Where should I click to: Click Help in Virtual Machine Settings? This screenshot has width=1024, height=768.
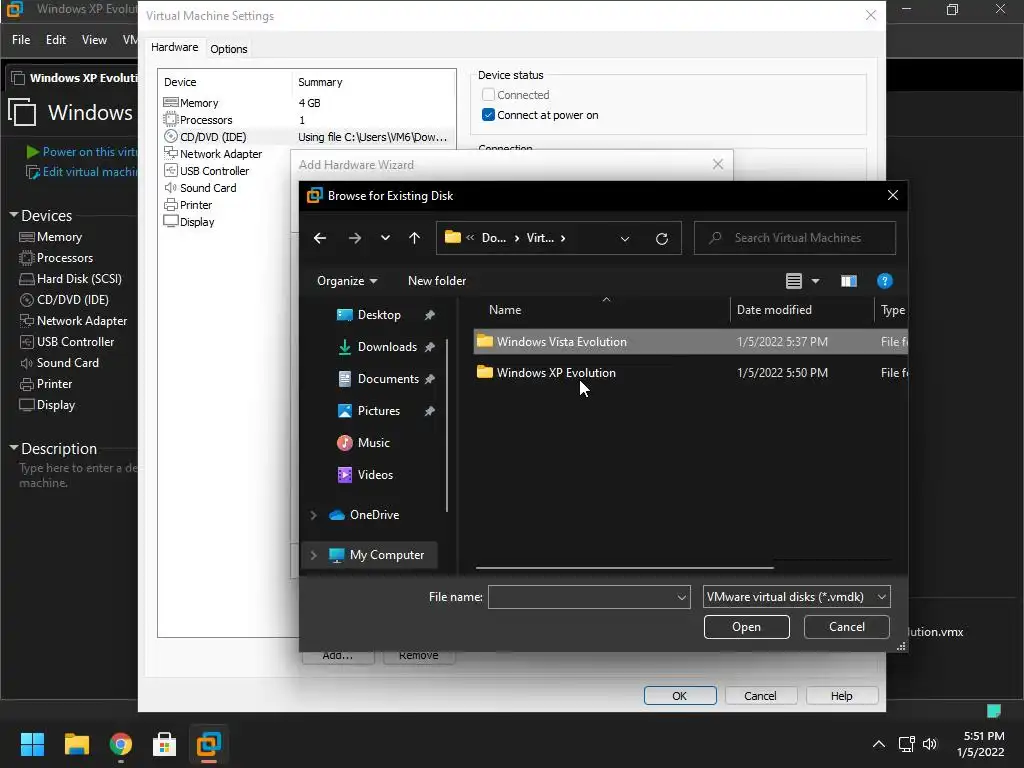[842, 696]
